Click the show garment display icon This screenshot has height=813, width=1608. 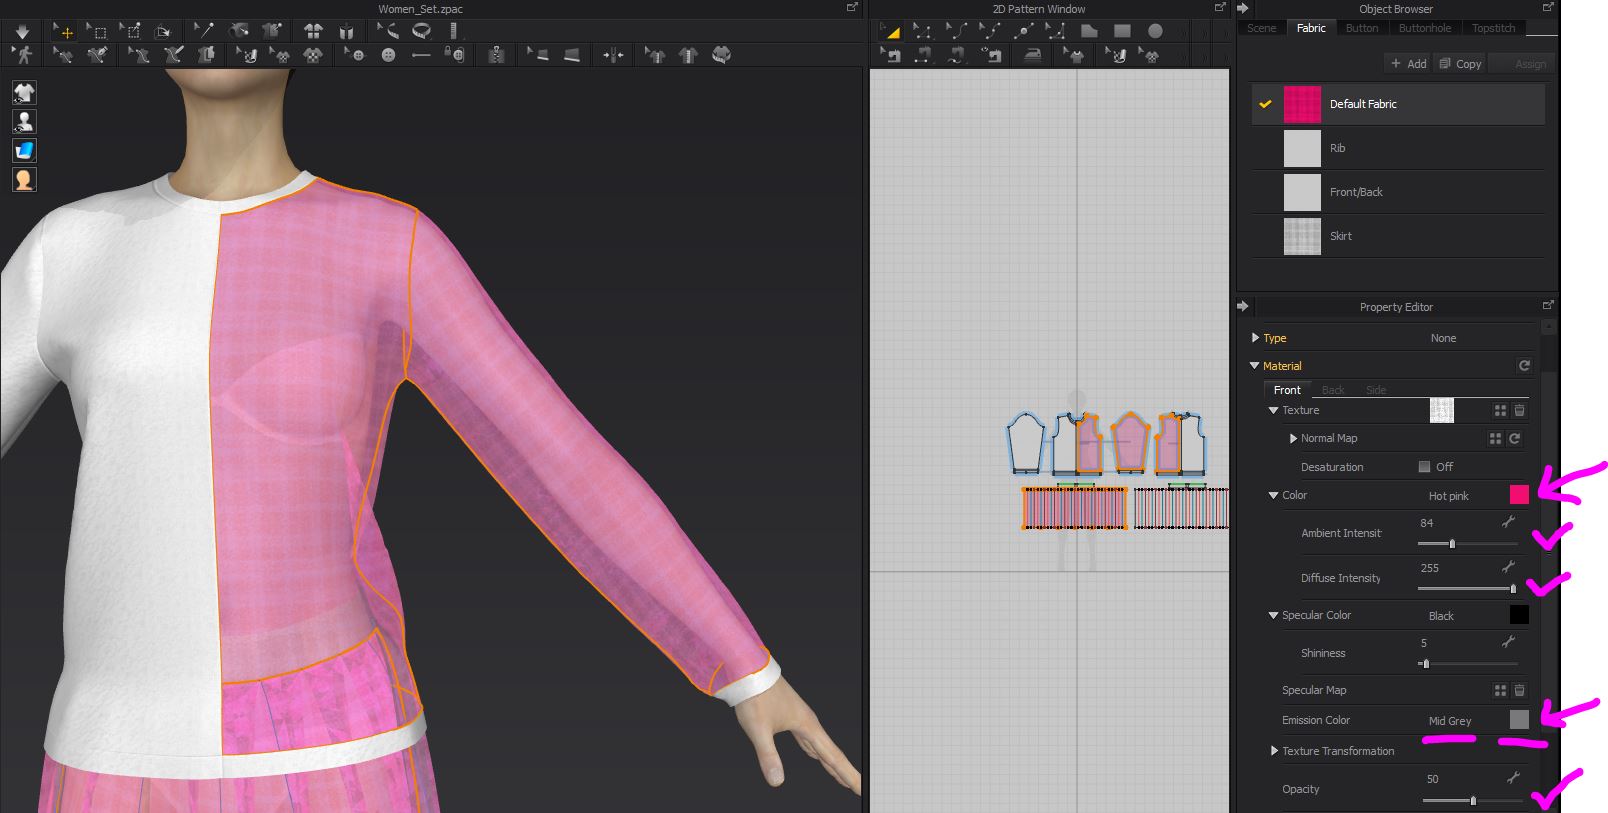click(24, 93)
